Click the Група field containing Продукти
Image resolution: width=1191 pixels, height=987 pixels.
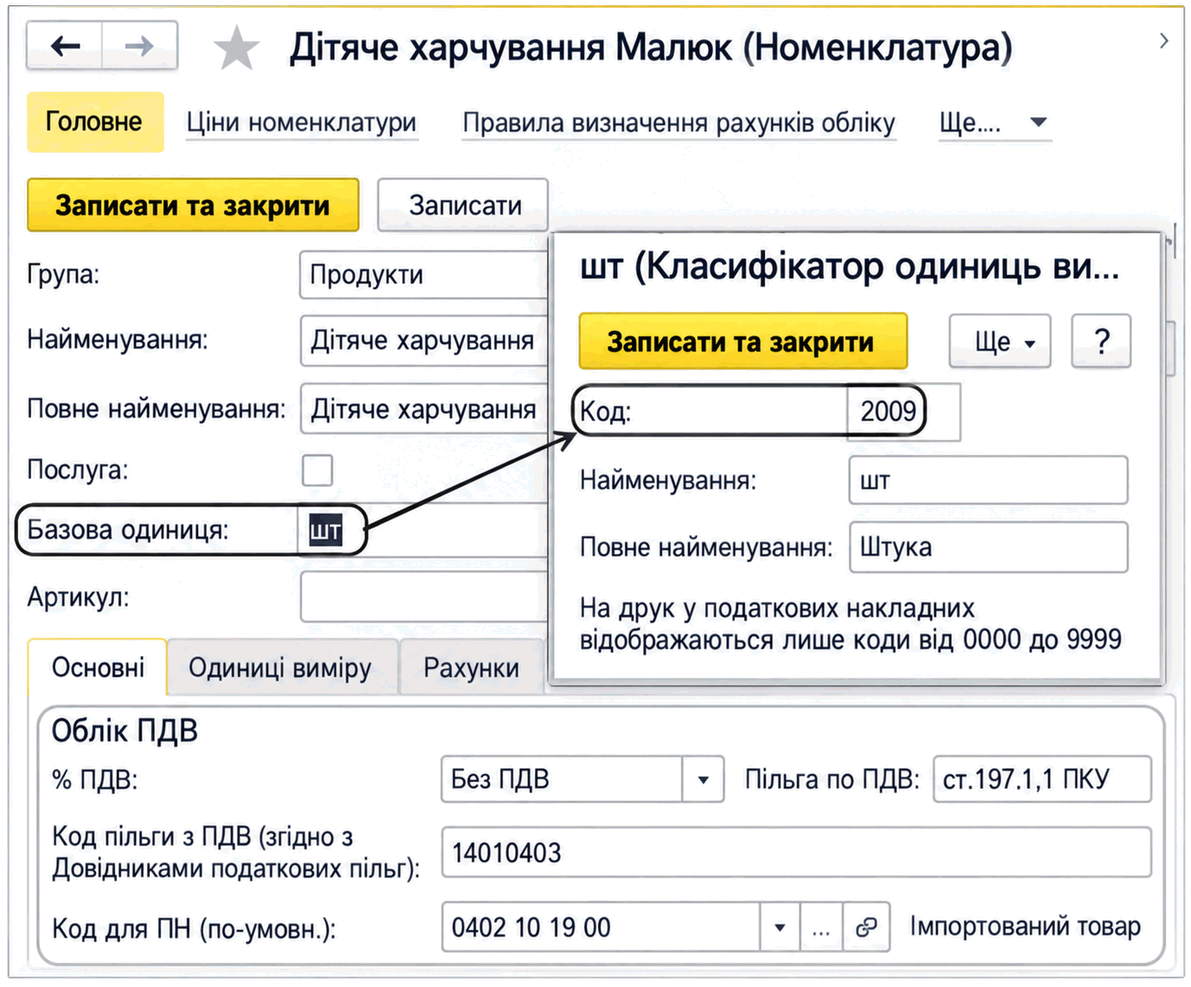[x=424, y=275]
